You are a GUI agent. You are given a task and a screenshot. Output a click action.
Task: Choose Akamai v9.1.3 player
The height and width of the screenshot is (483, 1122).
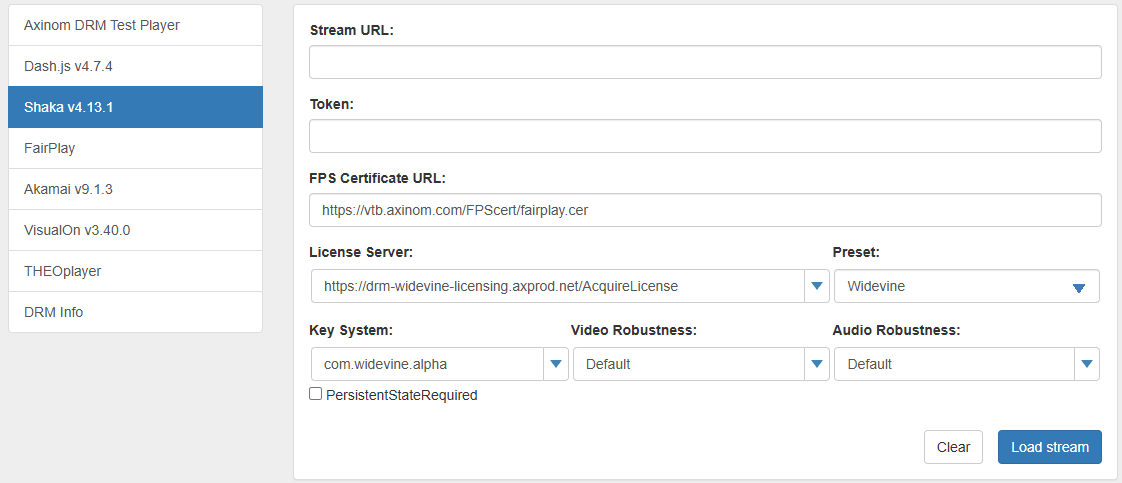[75, 189]
